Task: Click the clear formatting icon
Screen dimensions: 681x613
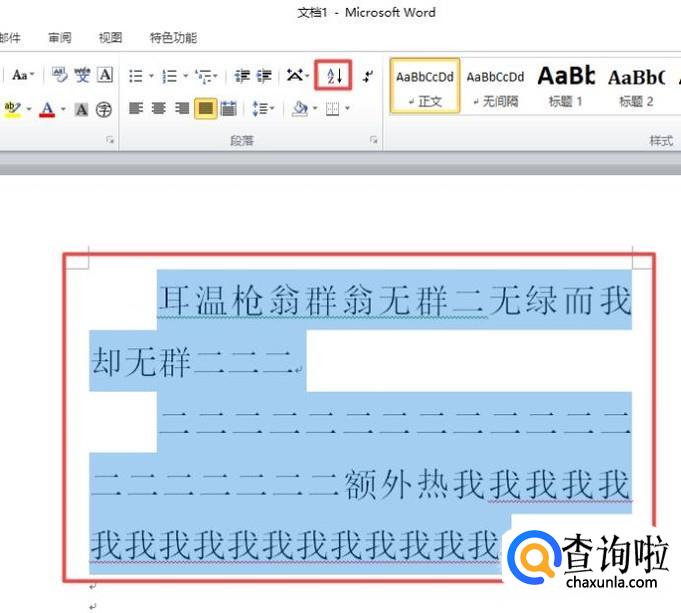Action: [60, 75]
